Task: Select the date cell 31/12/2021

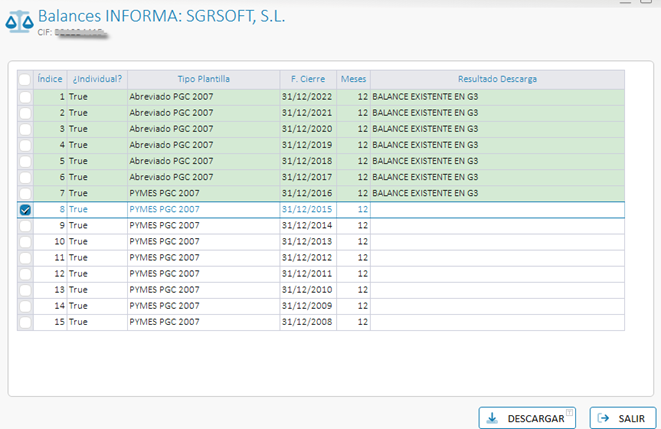Action: point(307,113)
